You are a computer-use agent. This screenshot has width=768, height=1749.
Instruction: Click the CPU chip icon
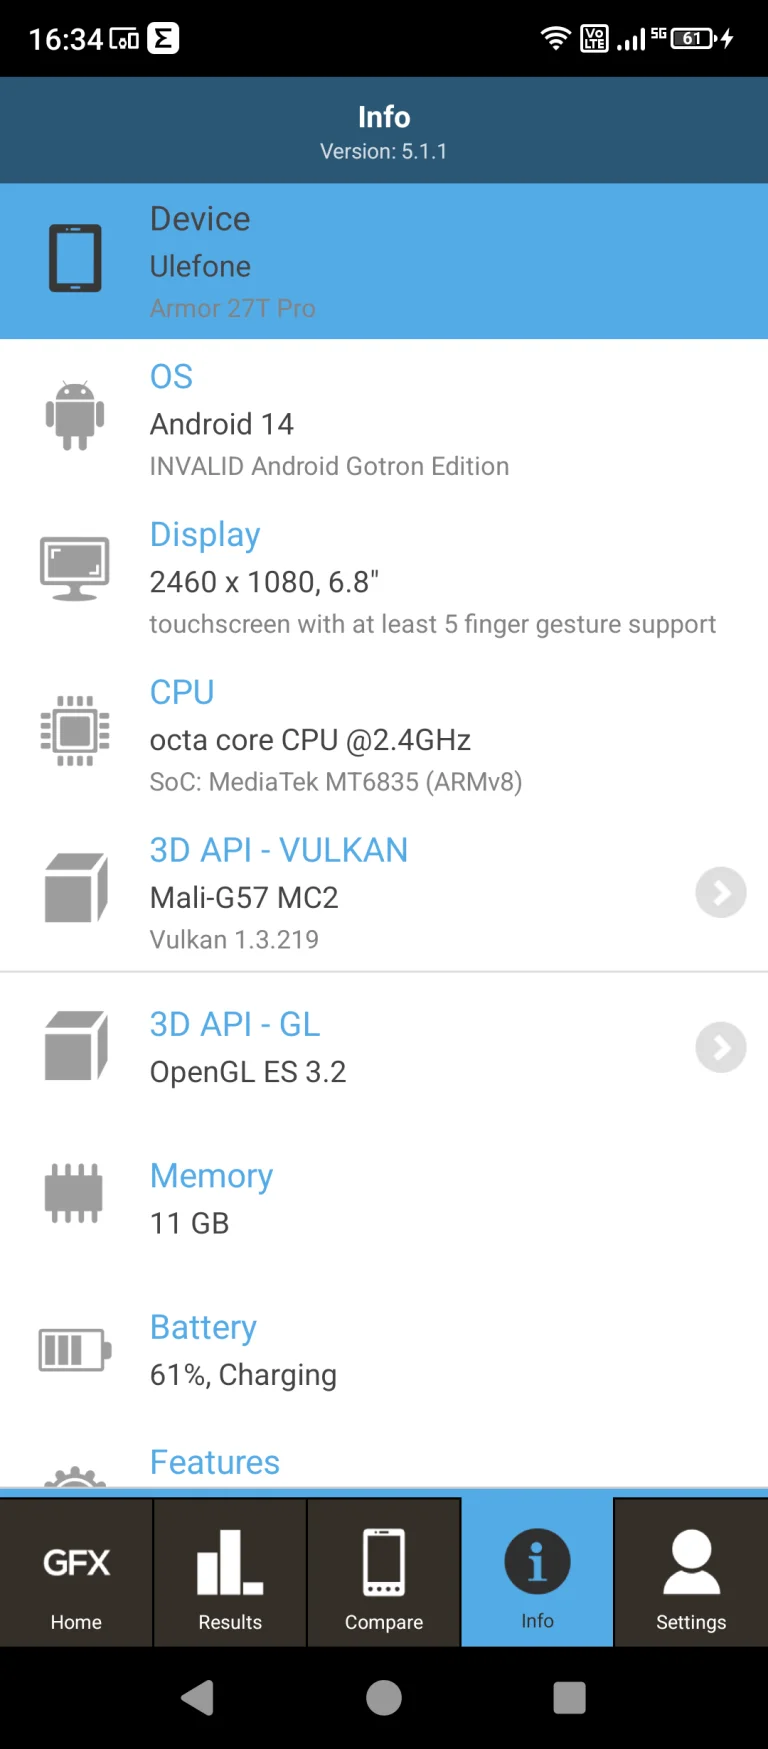click(x=75, y=730)
